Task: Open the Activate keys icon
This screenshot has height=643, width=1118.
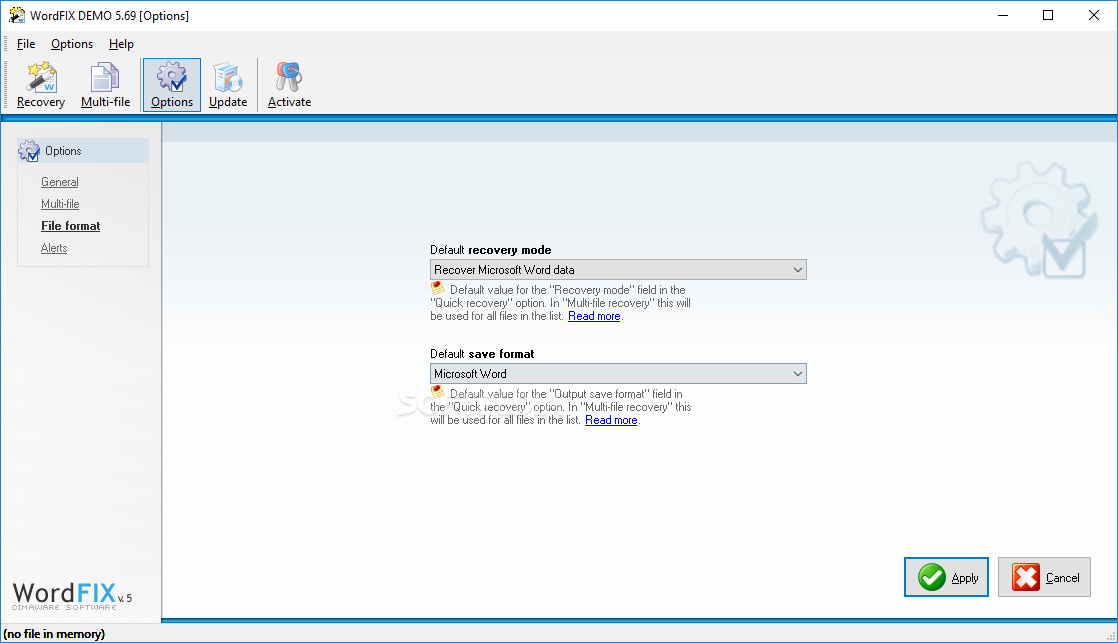Action: tap(289, 85)
